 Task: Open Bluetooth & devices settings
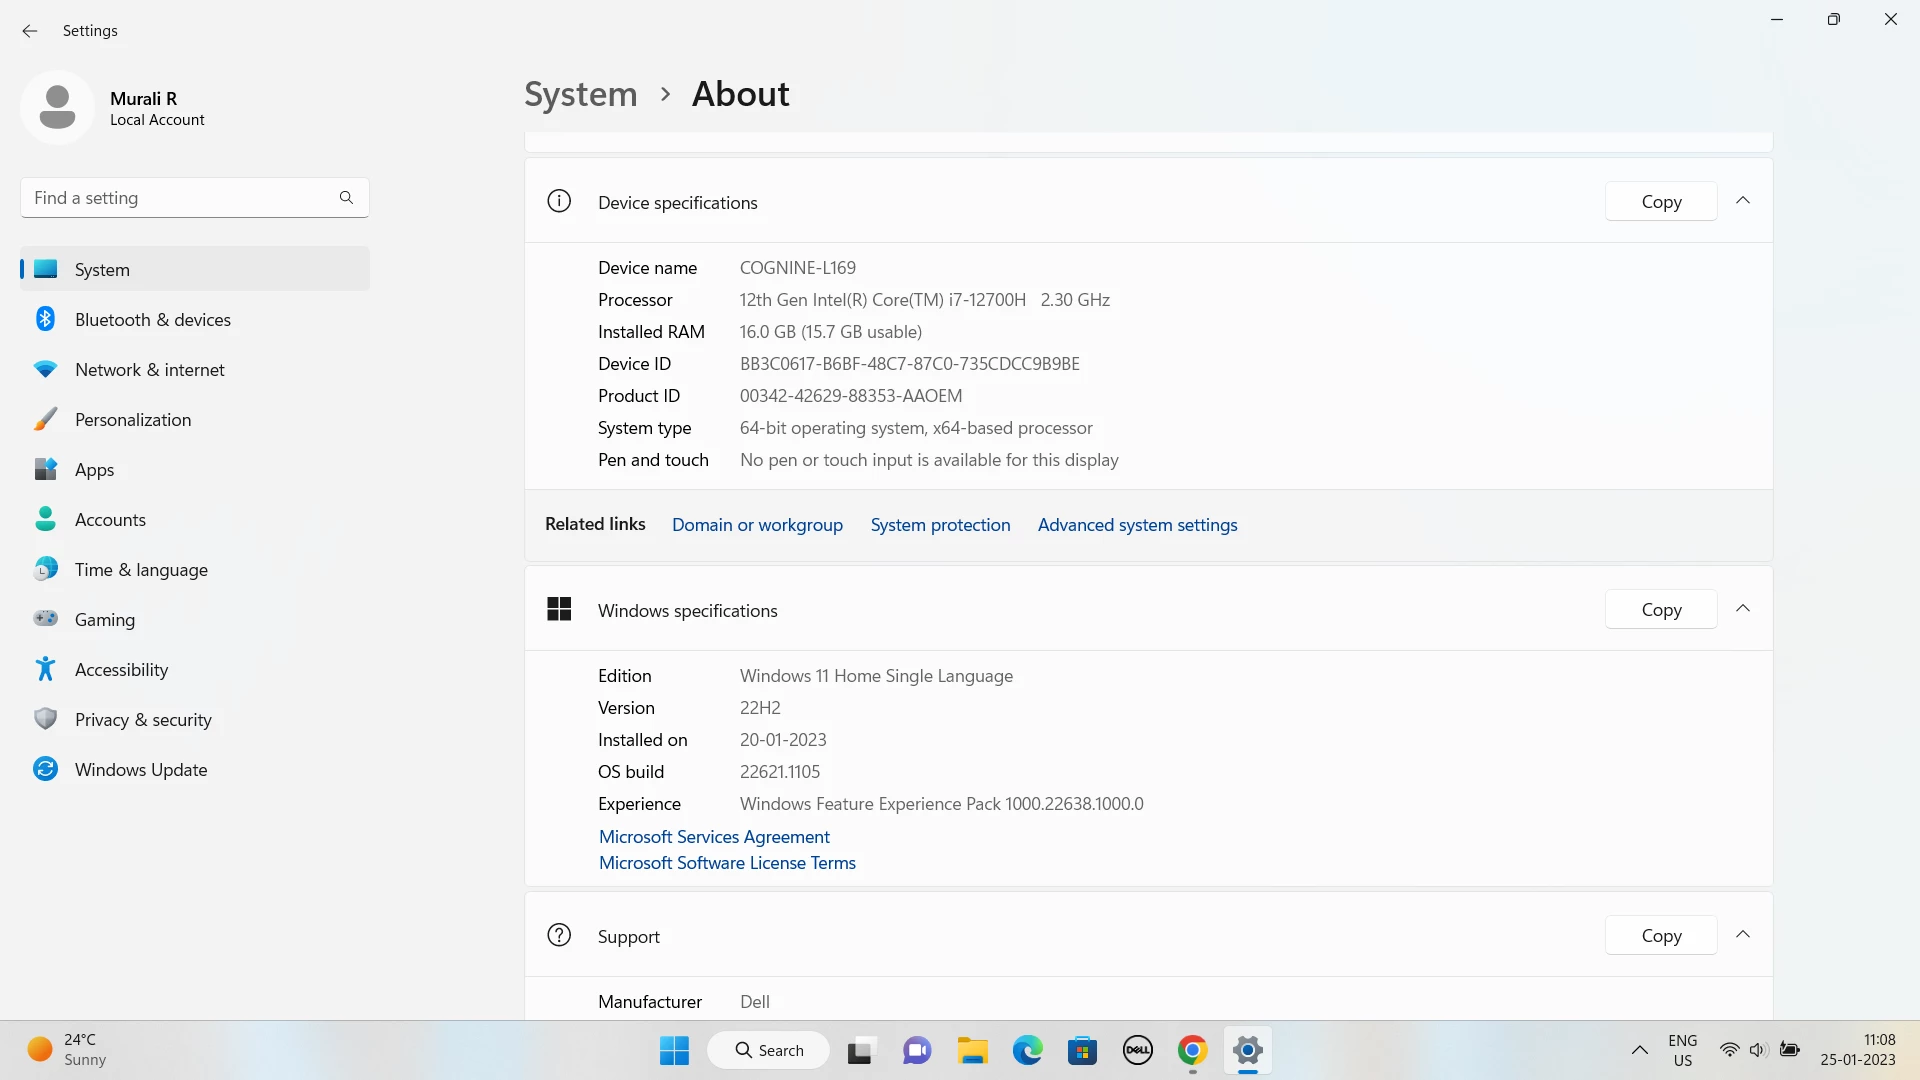(x=152, y=319)
